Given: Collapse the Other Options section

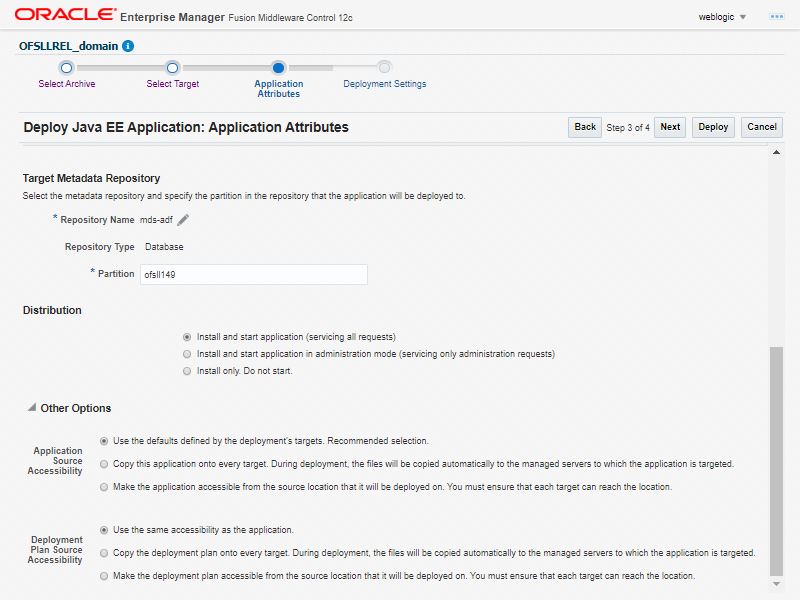Looking at the screenshot, I should [x=32, y=408].
